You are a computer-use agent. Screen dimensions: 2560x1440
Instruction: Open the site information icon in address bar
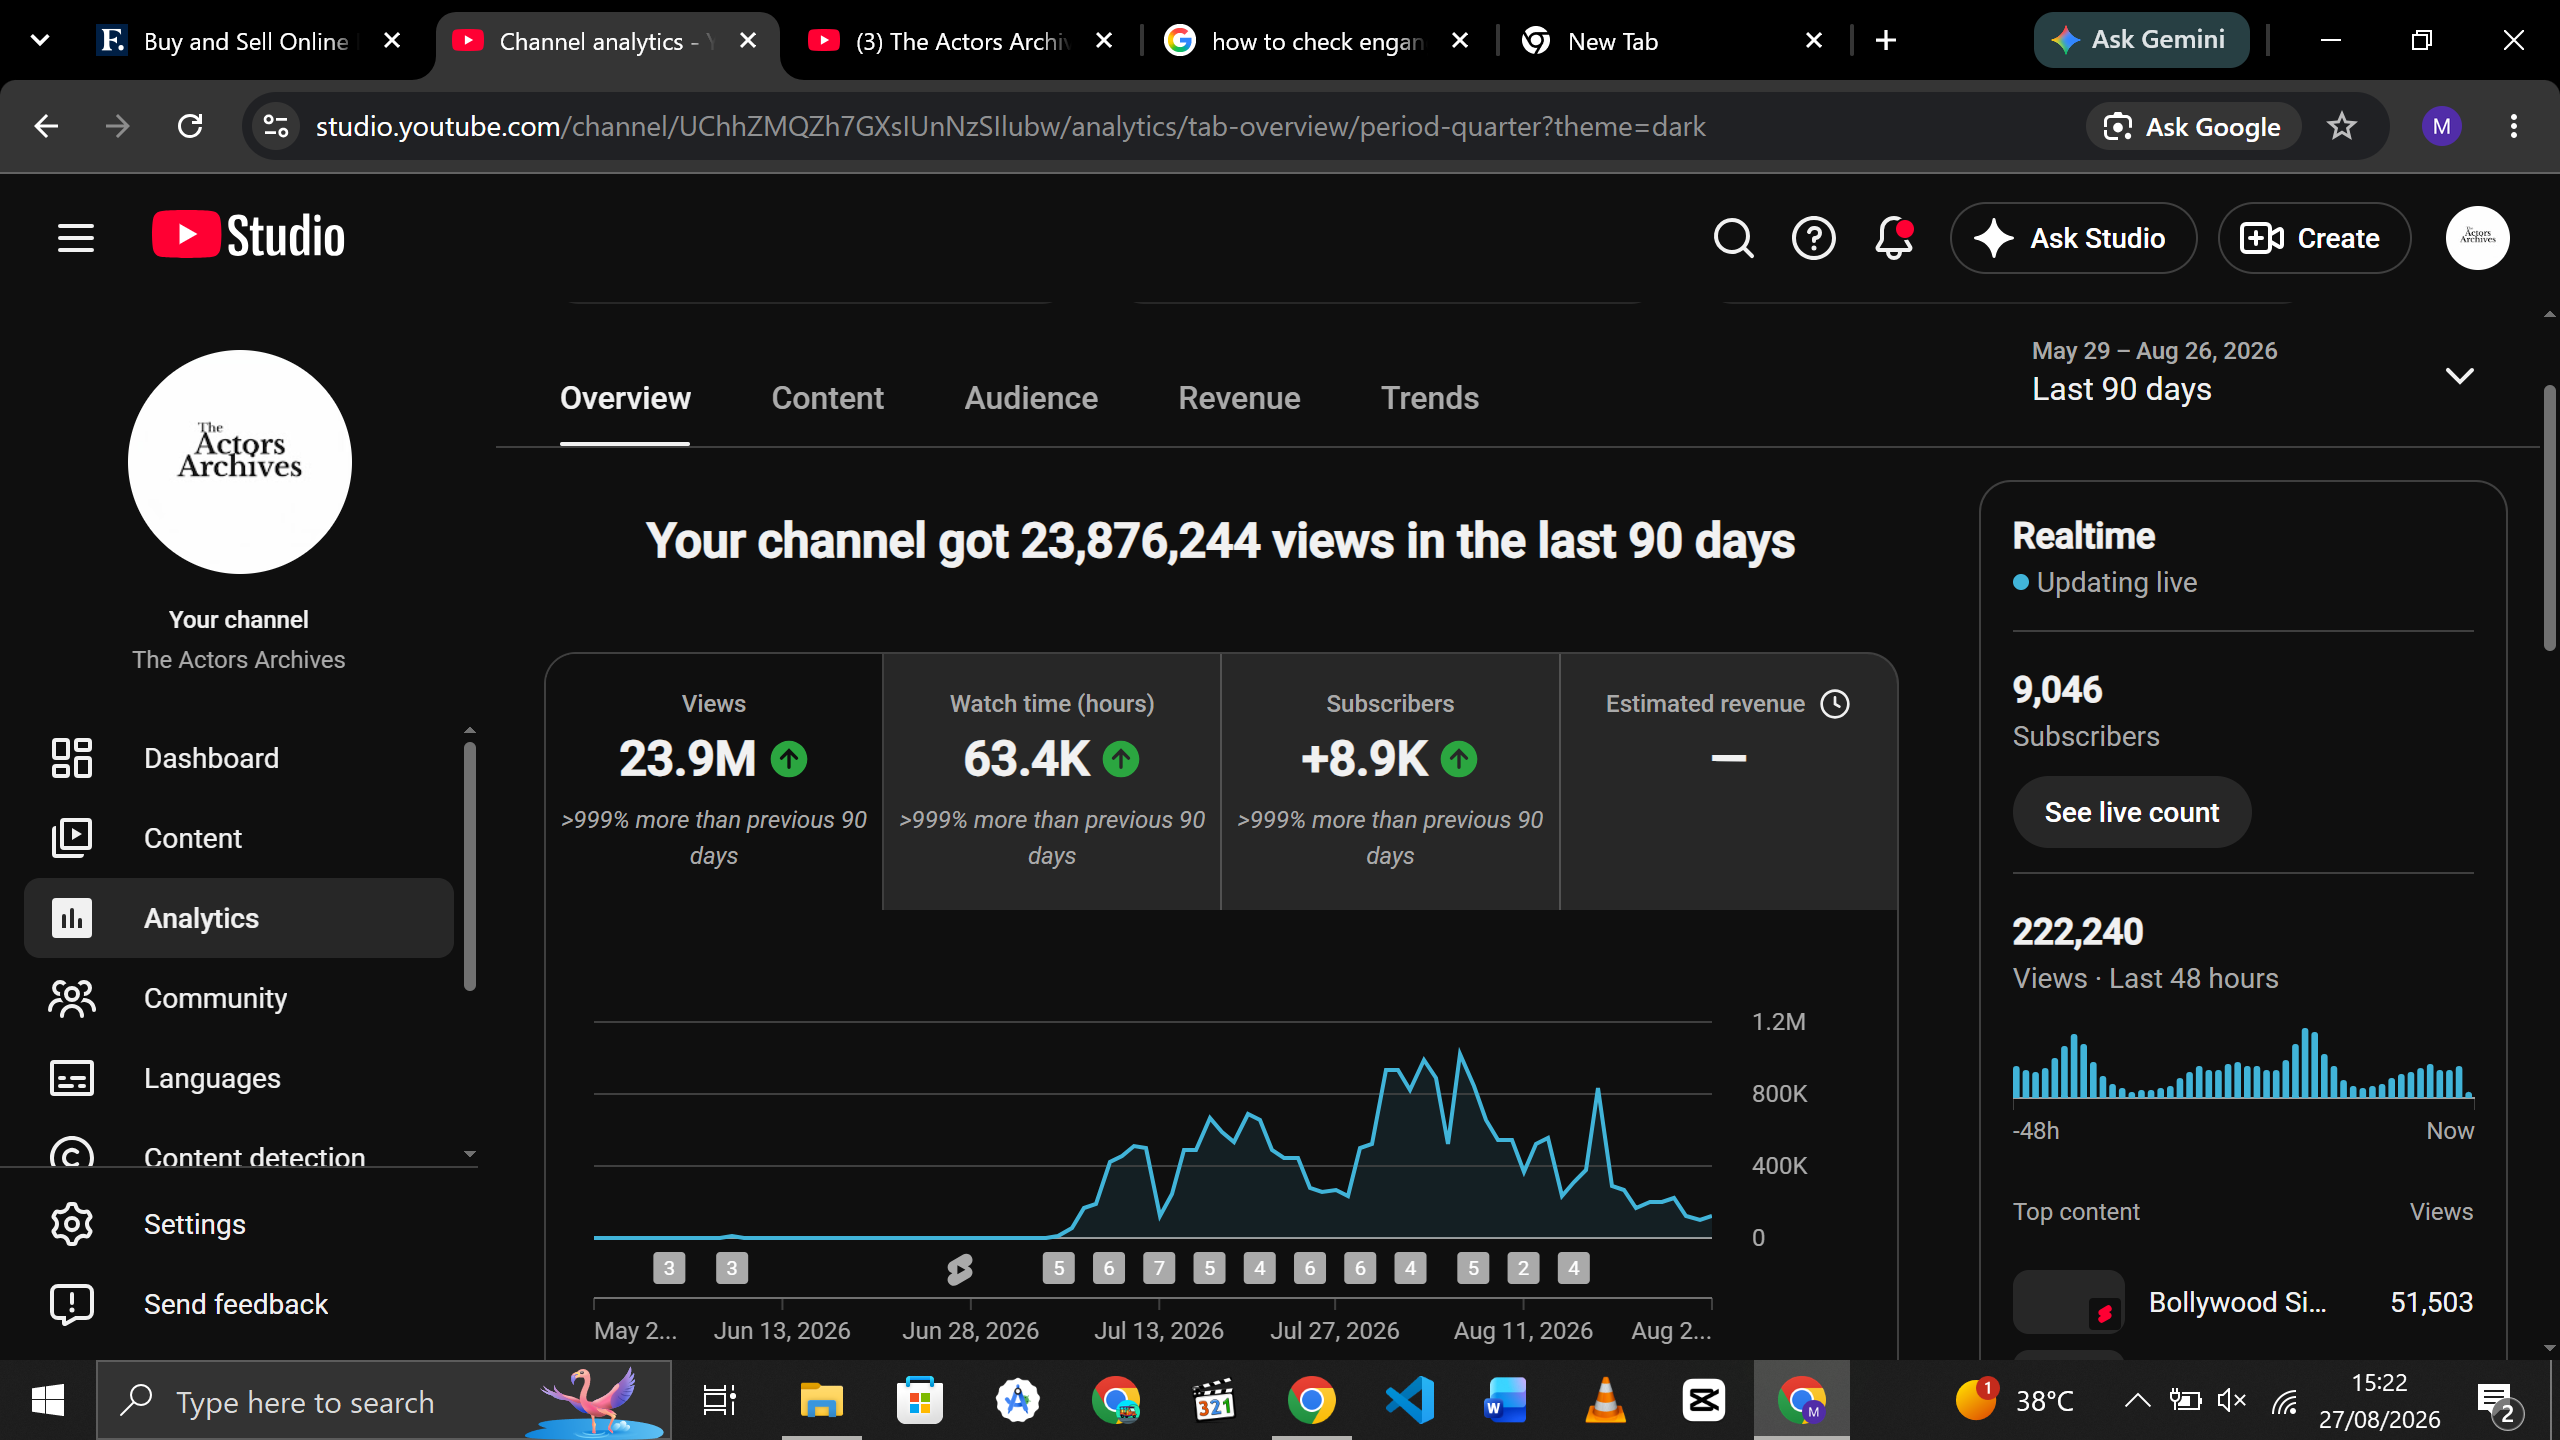pyautogui.click(x=276, y=126)
